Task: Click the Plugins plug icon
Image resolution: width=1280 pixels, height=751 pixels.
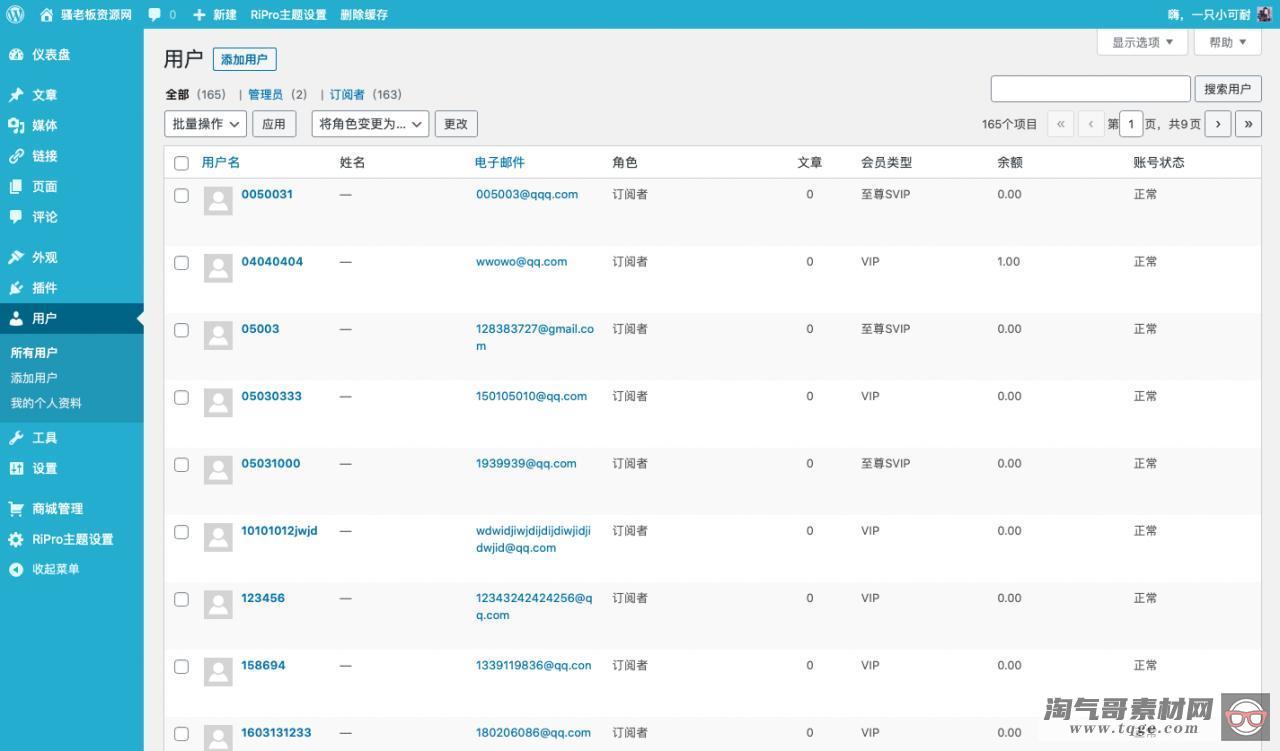Action: click(16, 287)
